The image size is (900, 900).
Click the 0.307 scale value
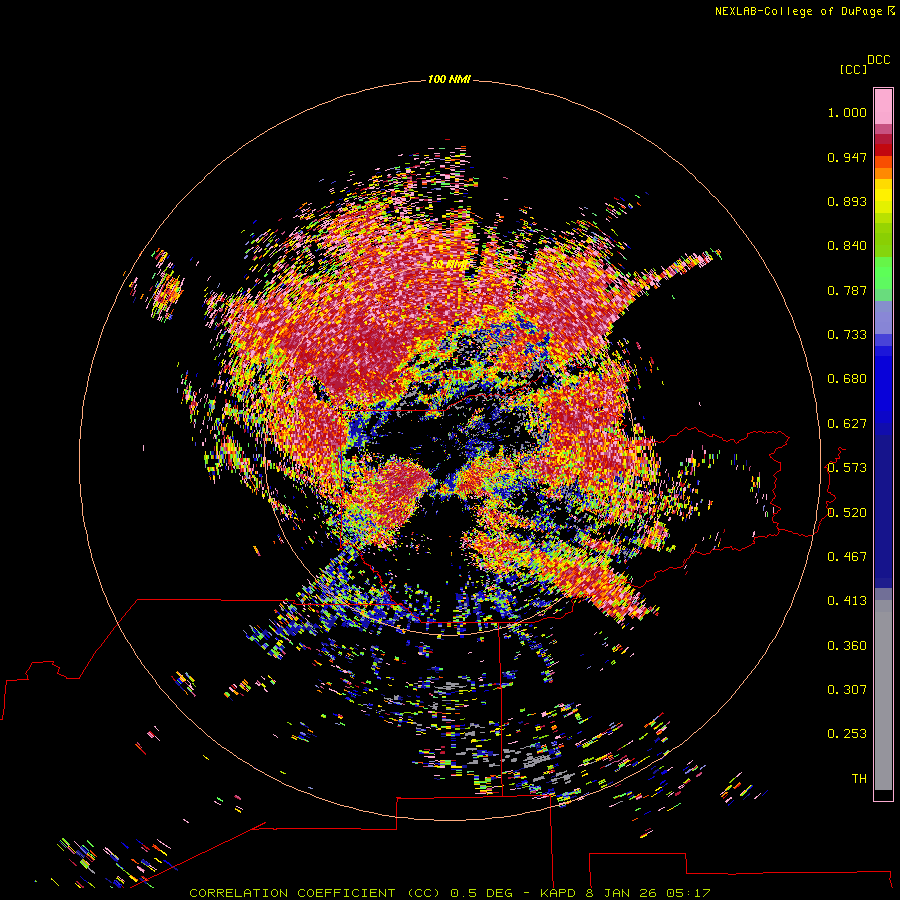pyautogui.click(x=847, y=690)
